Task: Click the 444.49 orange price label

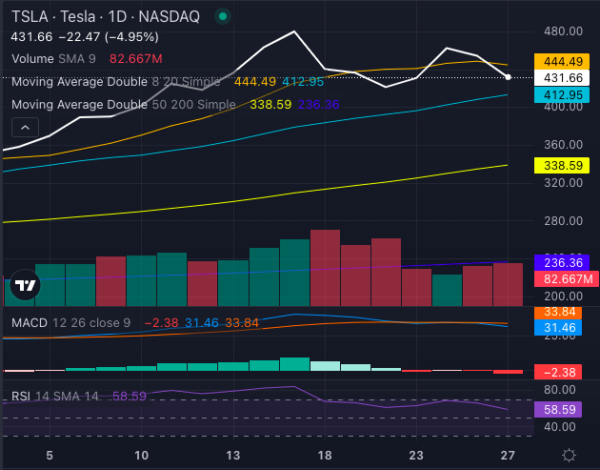Action: coord(562,61)
